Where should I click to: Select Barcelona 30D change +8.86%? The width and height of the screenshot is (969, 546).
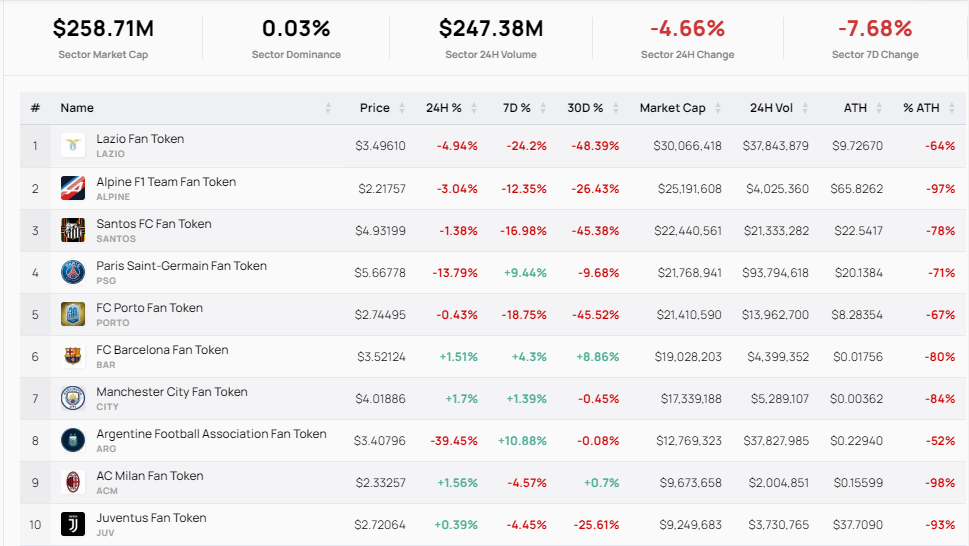[x=598, y=356]
